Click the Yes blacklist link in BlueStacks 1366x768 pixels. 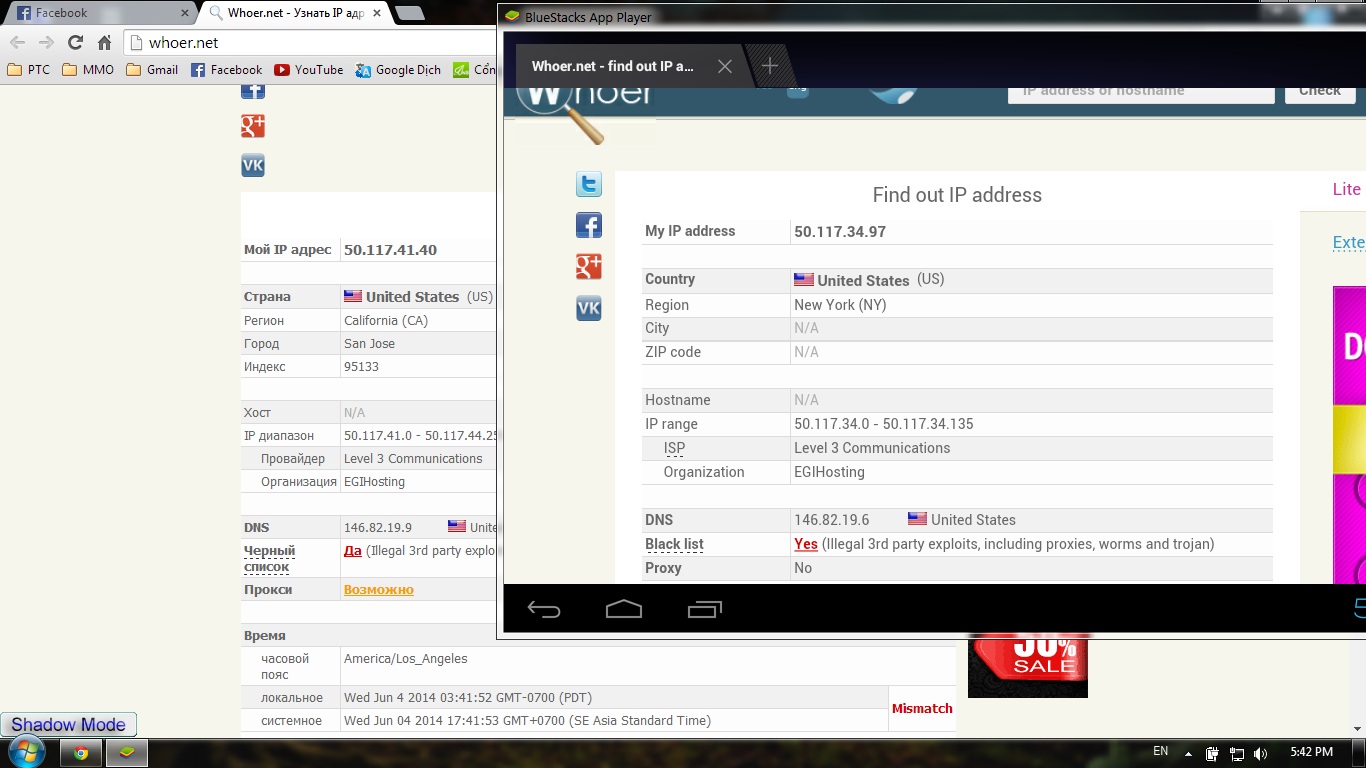(x=806, y=544)
